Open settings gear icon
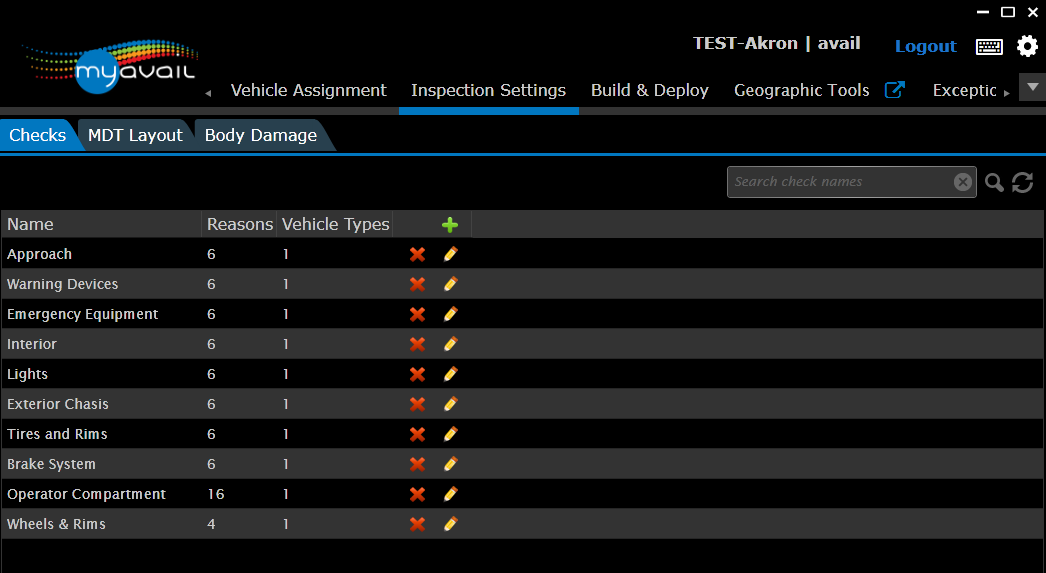Viewport: 1046px width, 573px height. tap(1027, 46)
